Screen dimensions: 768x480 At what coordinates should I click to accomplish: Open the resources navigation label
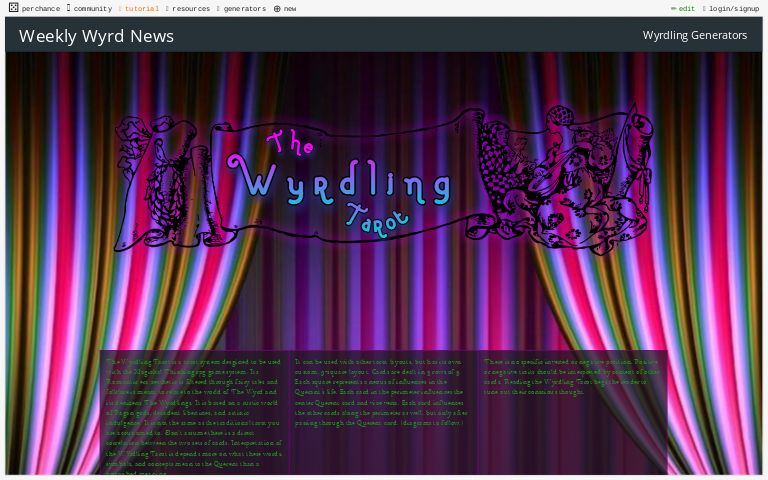[x=190, y=8]
